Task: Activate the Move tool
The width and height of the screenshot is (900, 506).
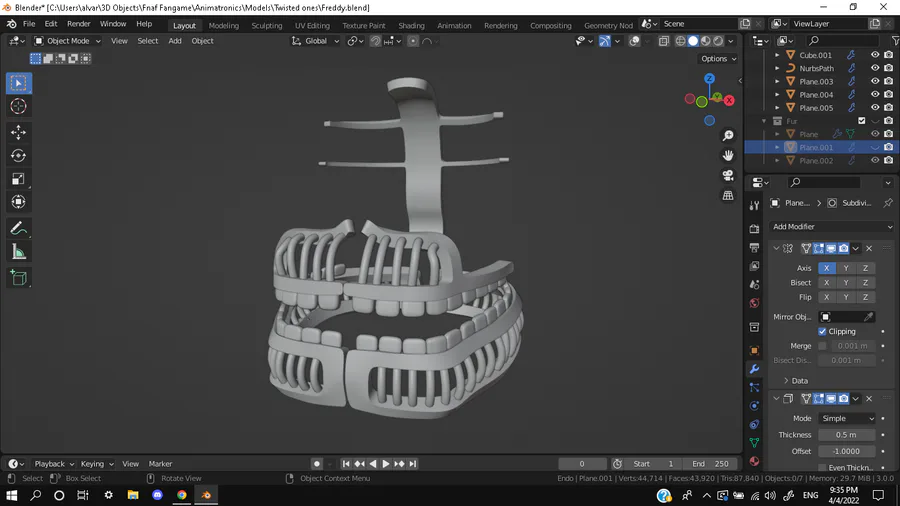Action: (x=18, y=133)
